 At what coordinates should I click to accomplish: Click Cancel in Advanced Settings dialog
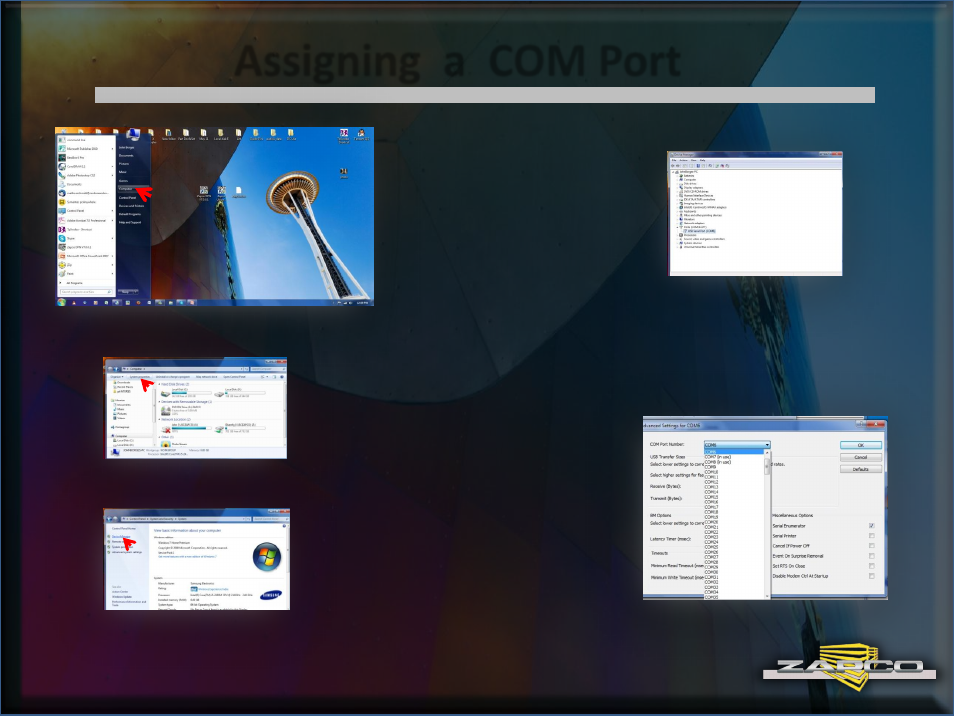tap(860, 457)
